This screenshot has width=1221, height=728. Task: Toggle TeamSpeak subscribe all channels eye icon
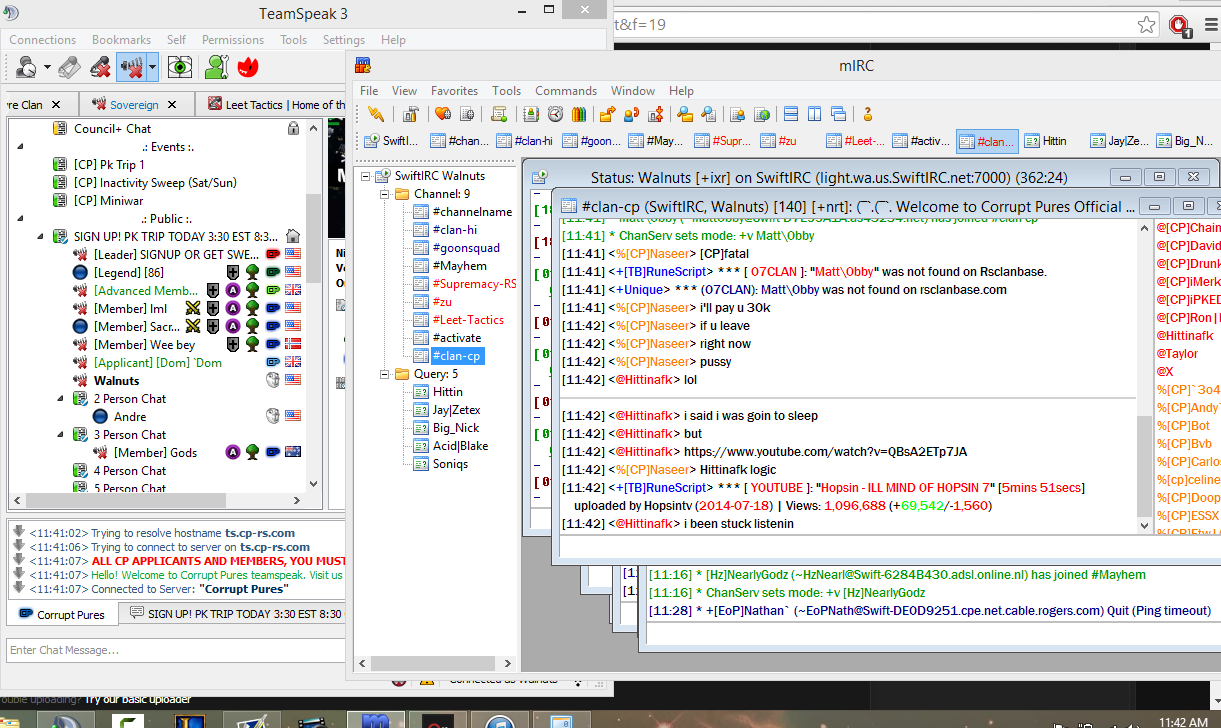click(x=180, y=68)
